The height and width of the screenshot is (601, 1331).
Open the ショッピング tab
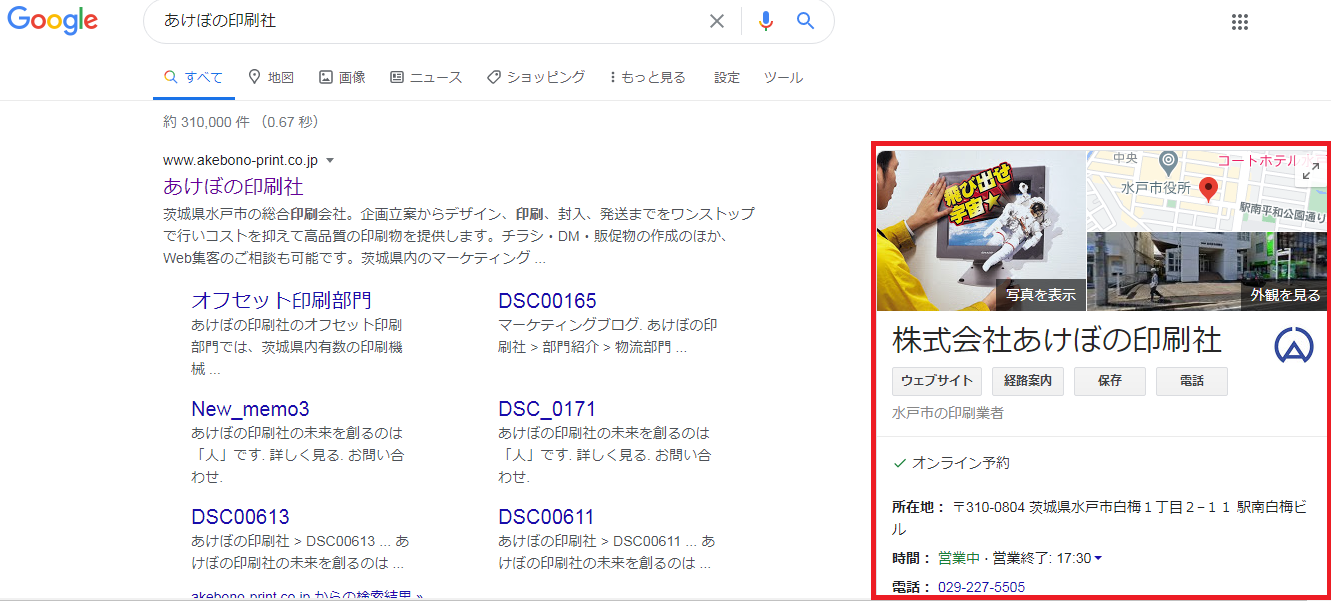click(x=536, y=77)
